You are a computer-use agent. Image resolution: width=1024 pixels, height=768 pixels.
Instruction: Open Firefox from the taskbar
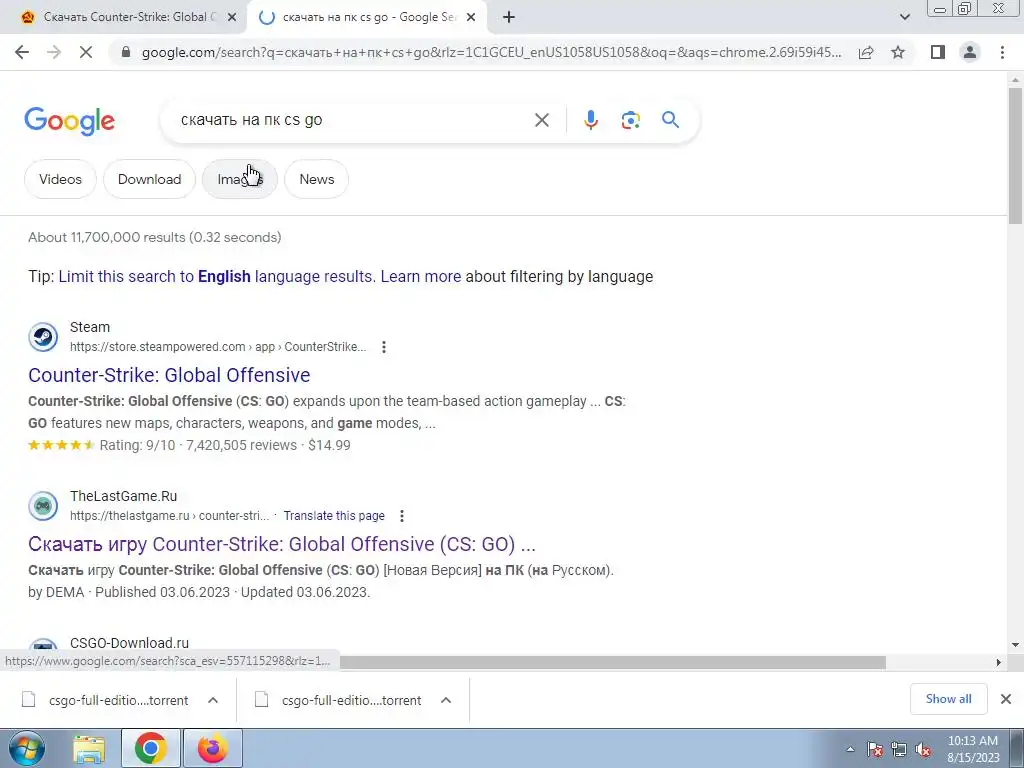213,748
